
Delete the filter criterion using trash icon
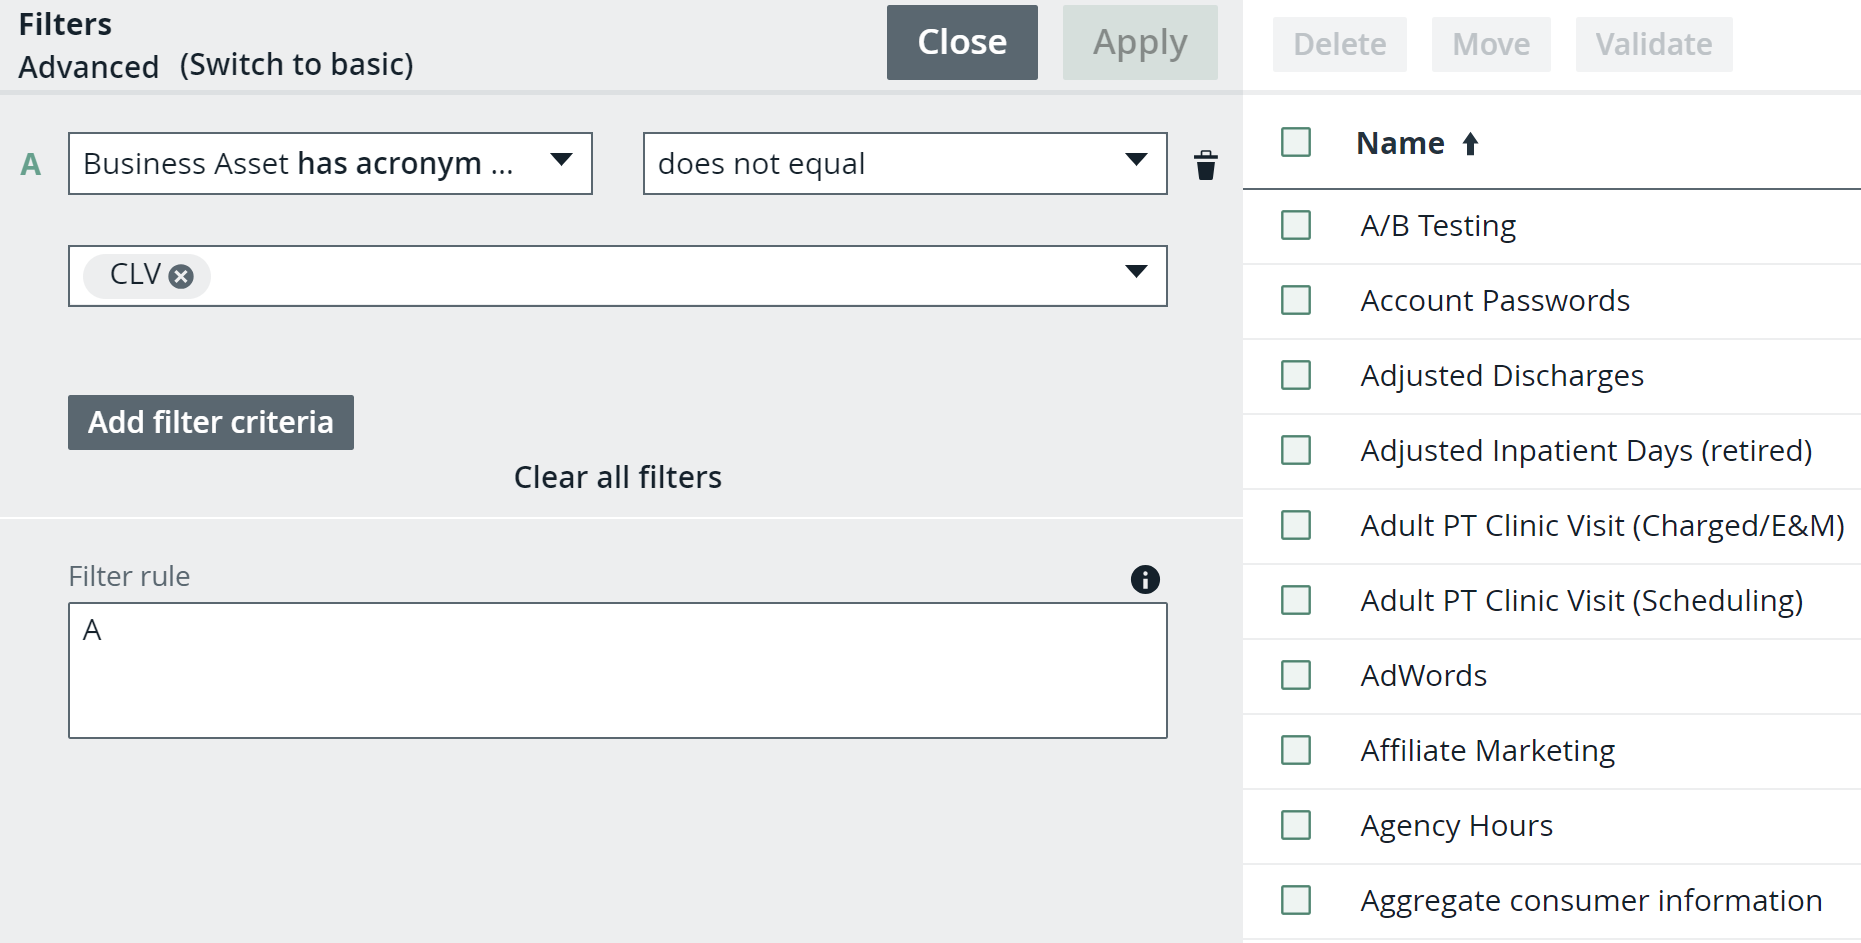tap(1206, 164)
